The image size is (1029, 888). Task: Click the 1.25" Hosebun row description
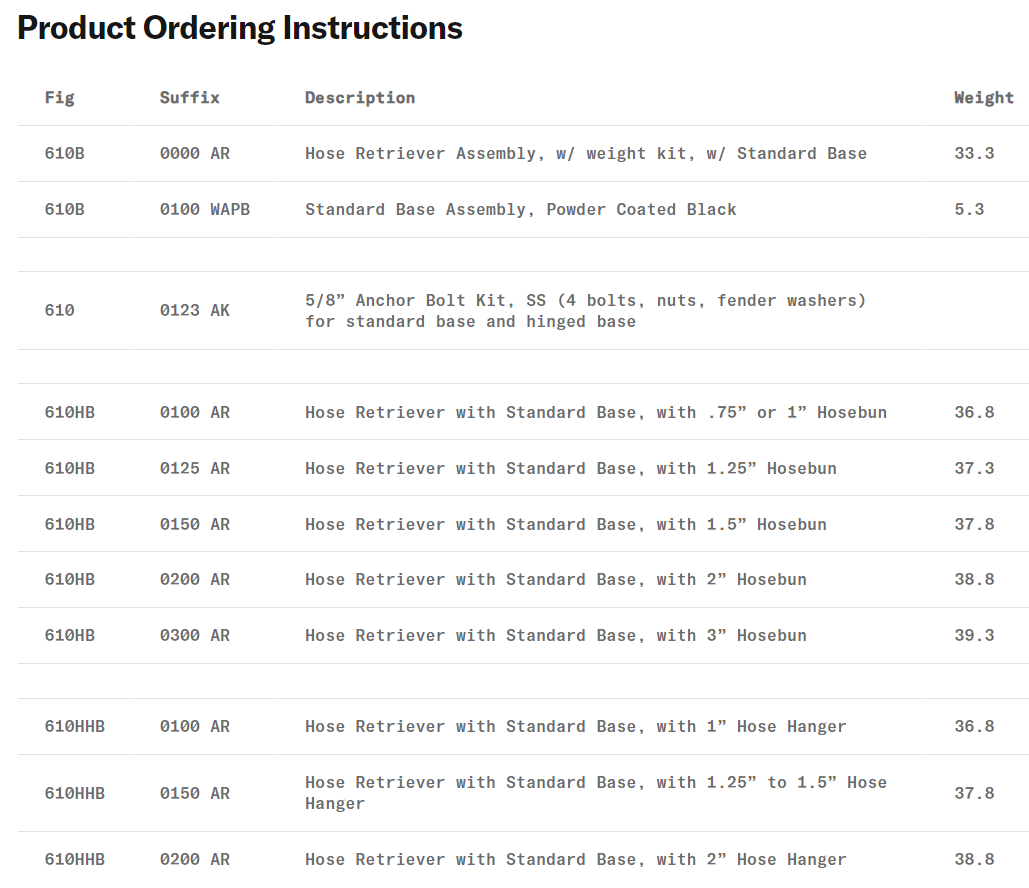click(x=570, y=469)
